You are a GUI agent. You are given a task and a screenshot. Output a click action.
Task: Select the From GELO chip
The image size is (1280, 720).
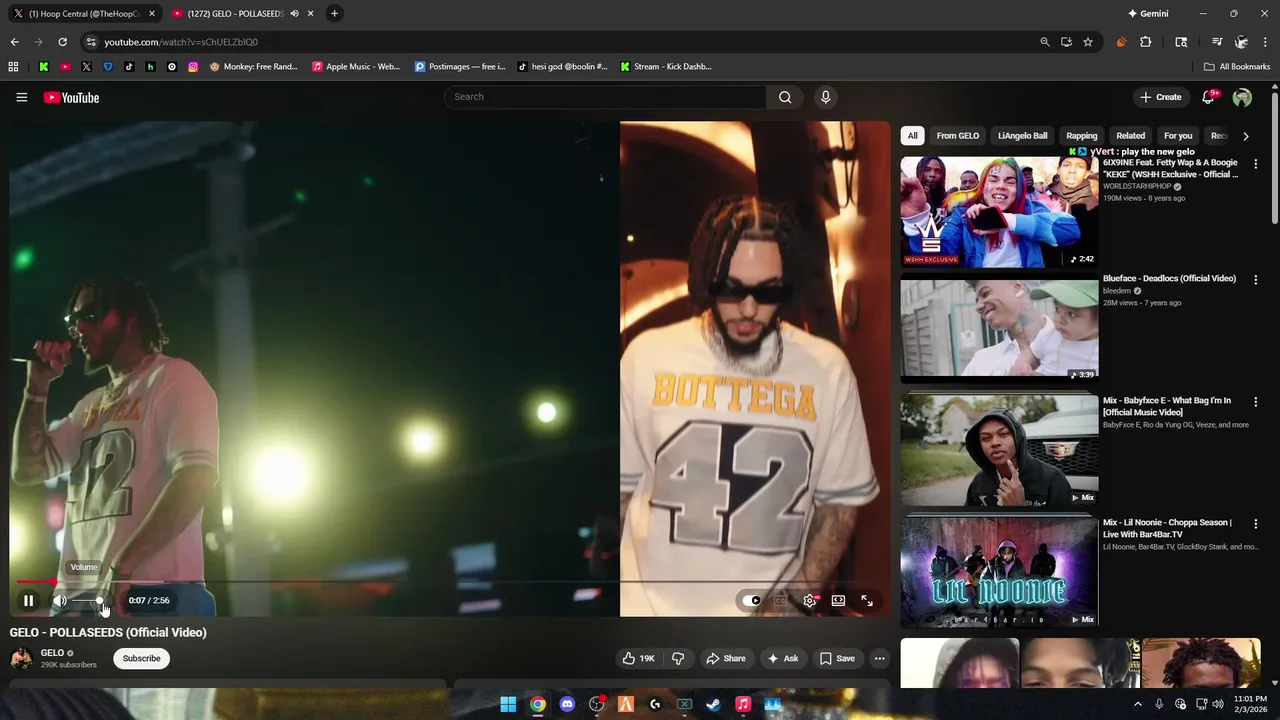(957, 136)
